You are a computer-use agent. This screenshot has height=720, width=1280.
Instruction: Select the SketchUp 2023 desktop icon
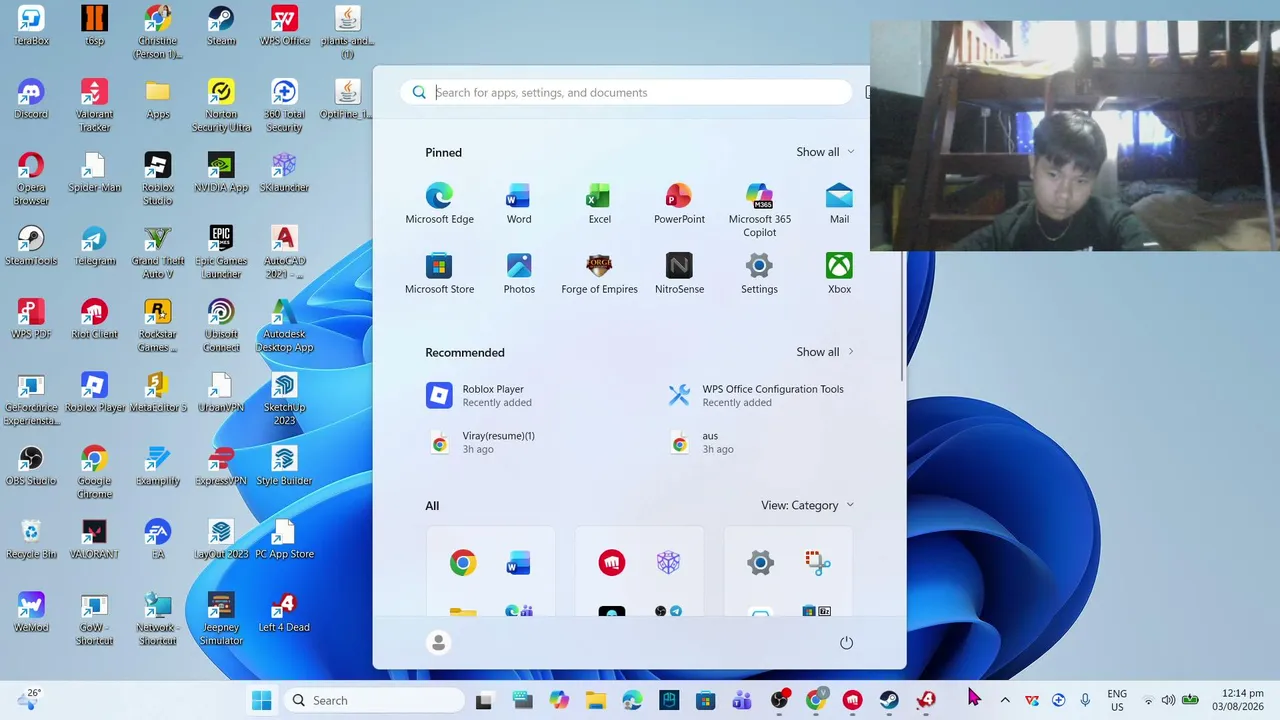click(285, 399)
